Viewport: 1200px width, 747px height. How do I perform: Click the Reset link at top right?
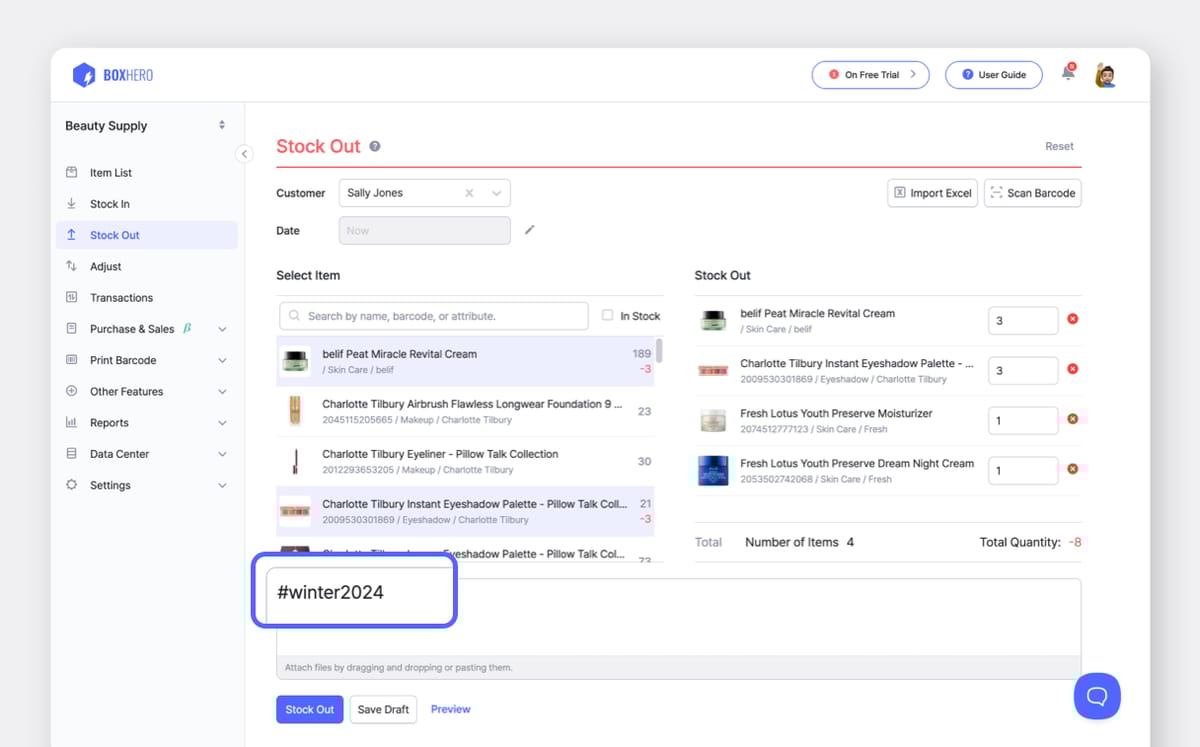1059,145
